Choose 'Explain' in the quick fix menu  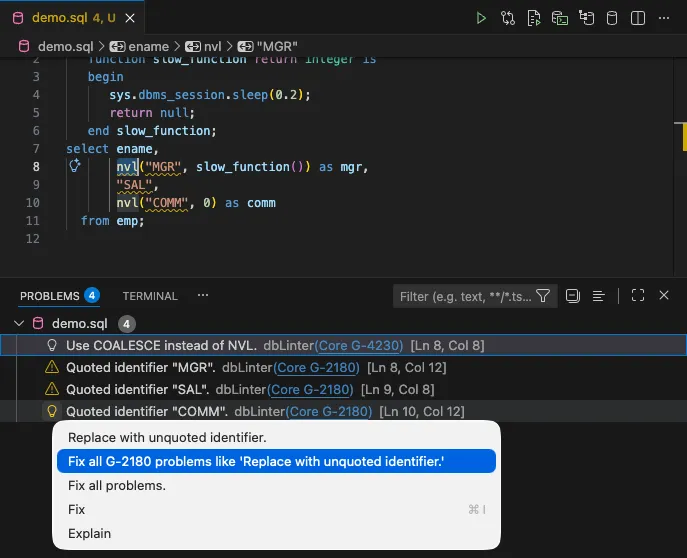(90, 533)
